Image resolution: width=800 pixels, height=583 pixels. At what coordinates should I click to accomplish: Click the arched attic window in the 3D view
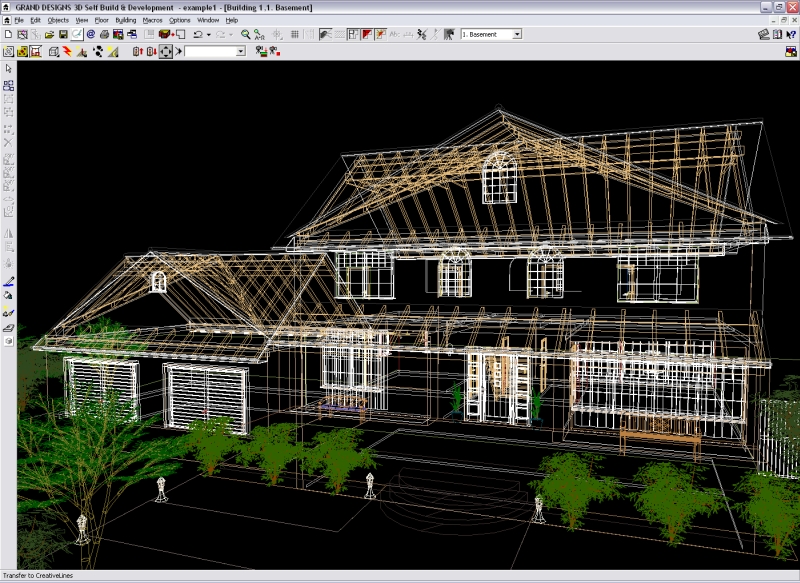coord(498,177)
